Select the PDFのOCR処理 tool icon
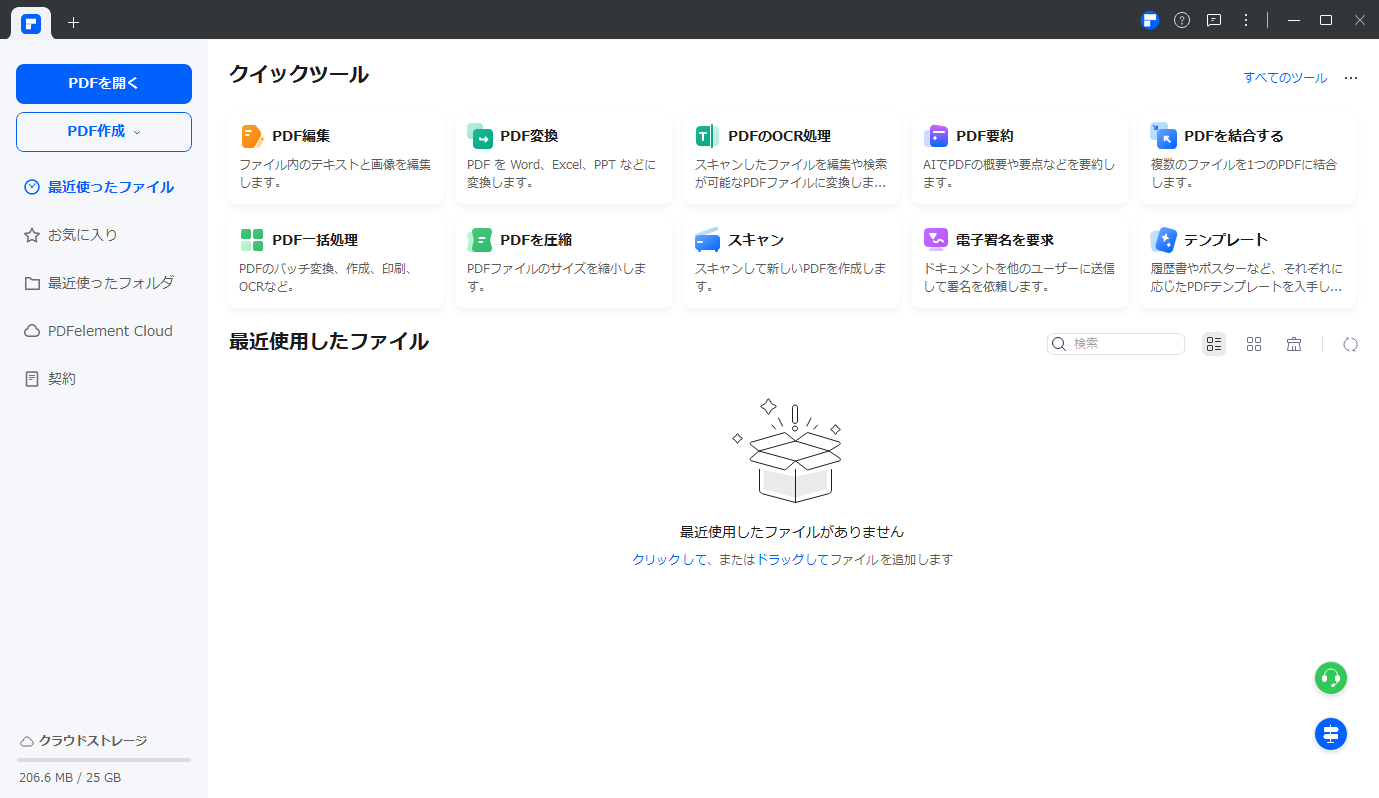Screen dimensions: 1379x798 (708, 136)
